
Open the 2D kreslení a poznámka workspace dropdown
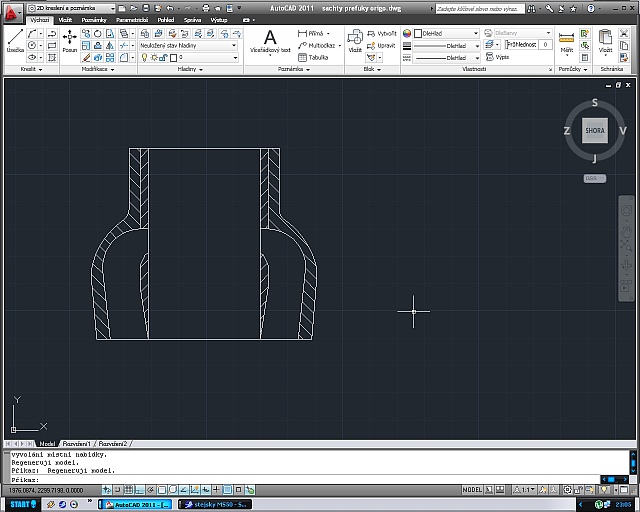click(x=71, y=8)
